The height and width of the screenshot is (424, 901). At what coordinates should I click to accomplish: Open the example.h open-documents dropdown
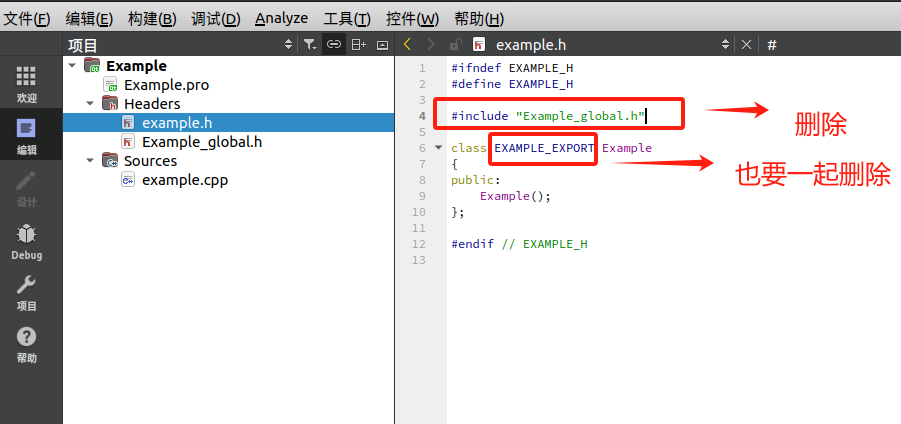point(725,44)
